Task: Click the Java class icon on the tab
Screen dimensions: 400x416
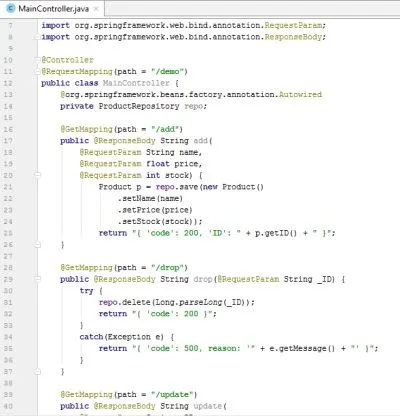Action: tap(11, 9)
